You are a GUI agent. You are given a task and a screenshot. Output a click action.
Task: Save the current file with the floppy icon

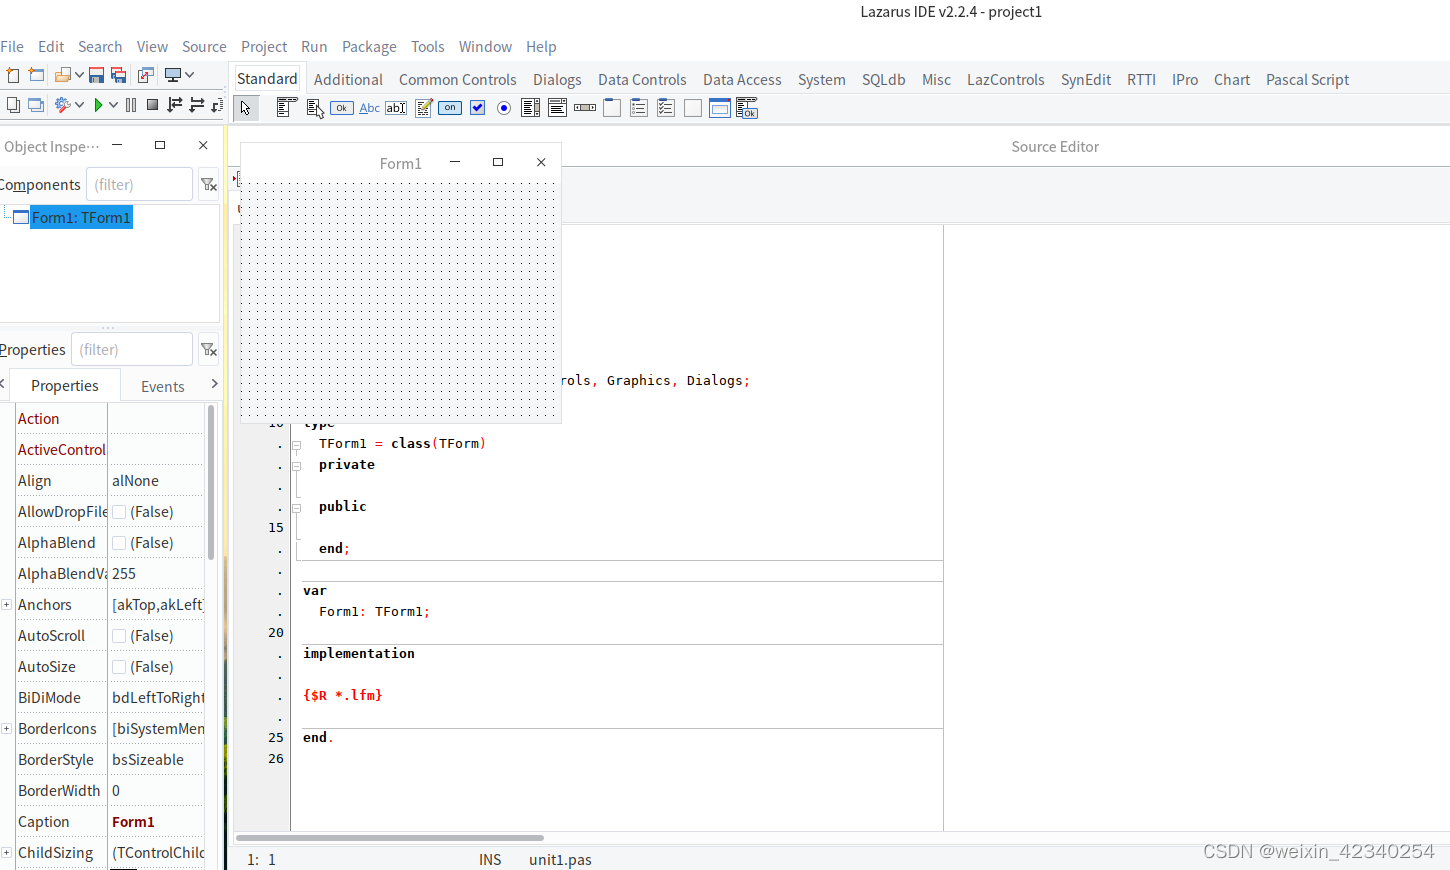pos(96,75)
